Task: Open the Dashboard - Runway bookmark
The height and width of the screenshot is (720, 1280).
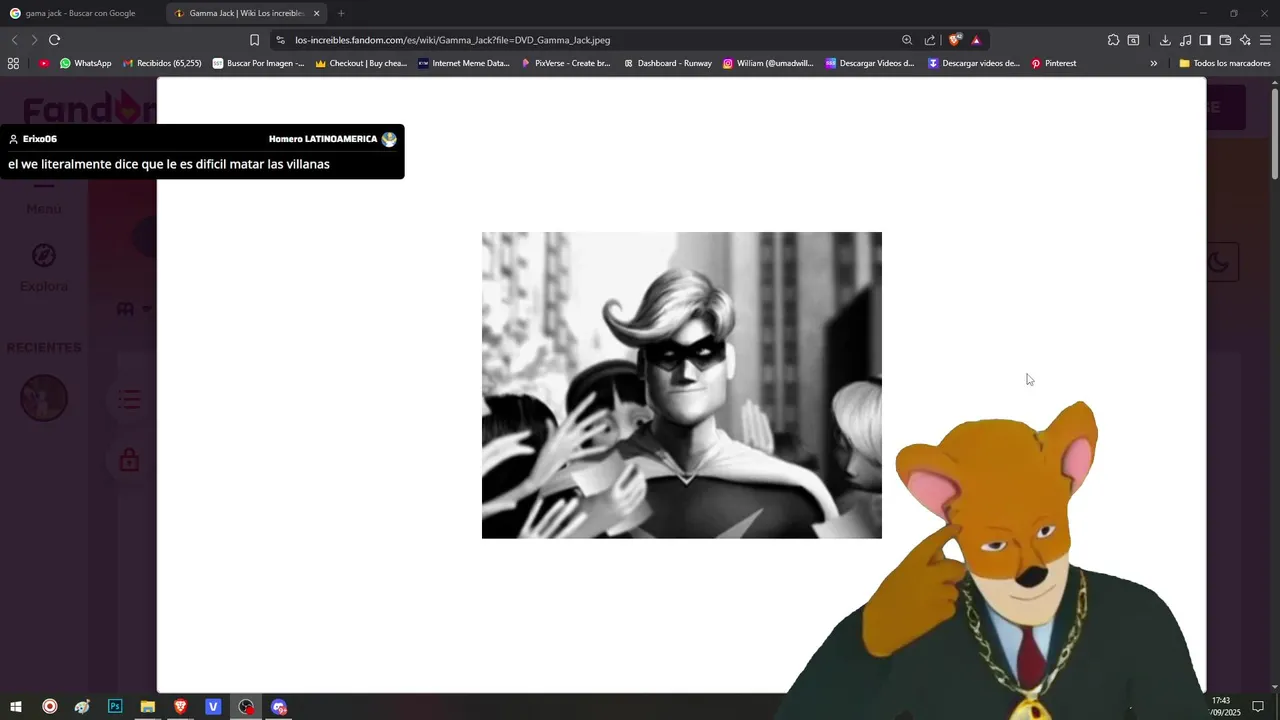Action: coord(668,63)
